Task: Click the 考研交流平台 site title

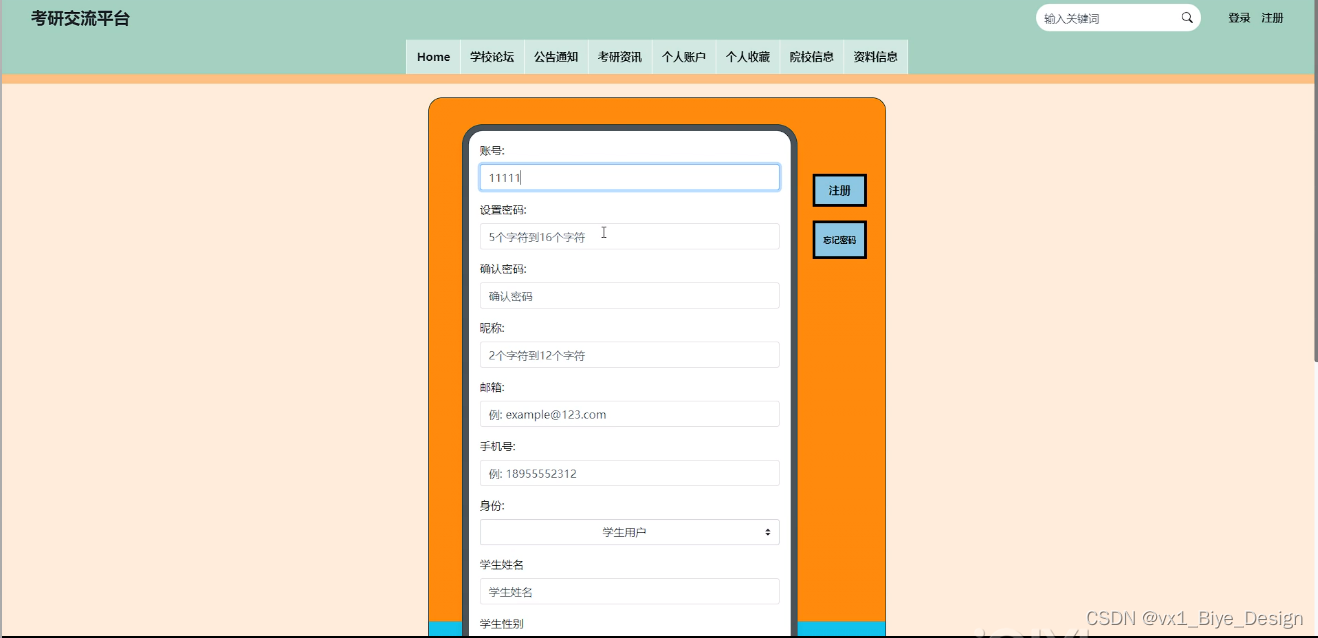Action: [x=80, y=18]
